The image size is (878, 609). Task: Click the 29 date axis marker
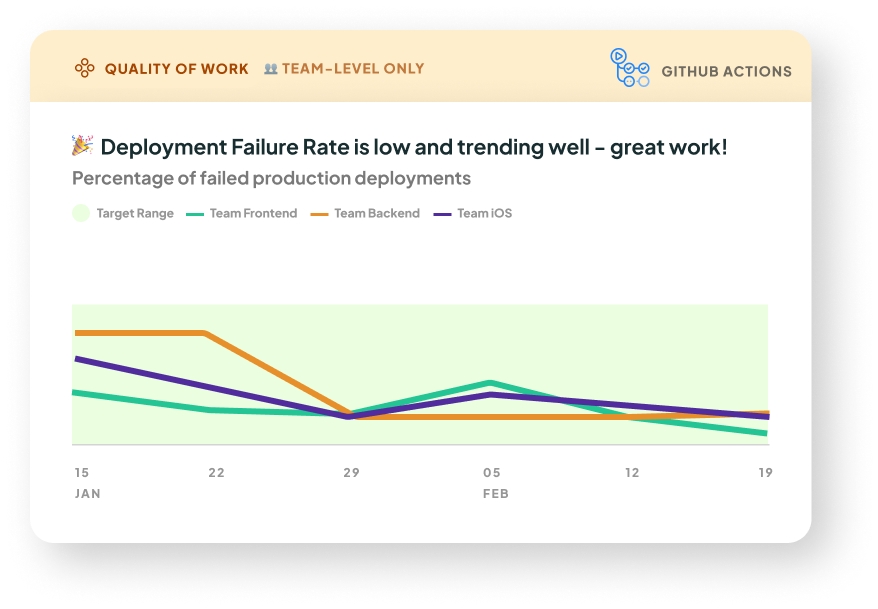351,472
